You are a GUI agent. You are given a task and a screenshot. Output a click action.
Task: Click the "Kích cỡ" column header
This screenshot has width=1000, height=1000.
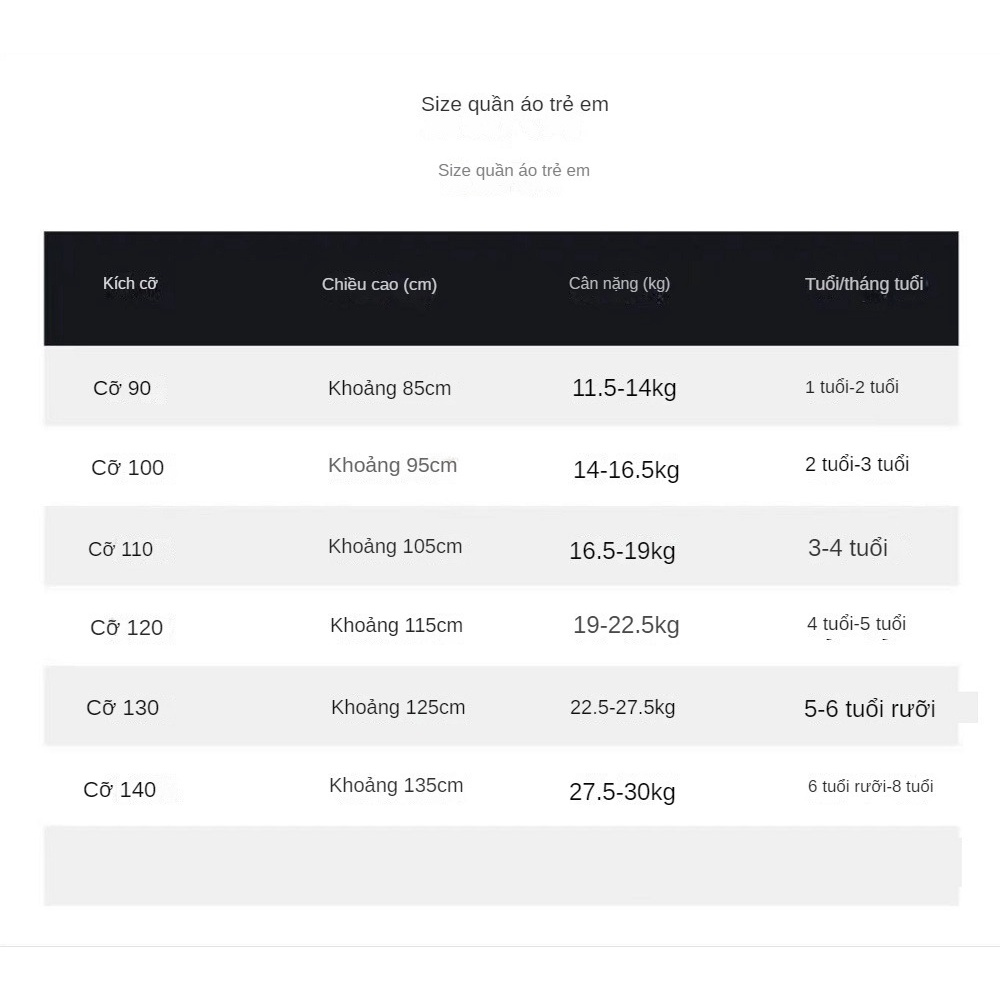point(130,283)
